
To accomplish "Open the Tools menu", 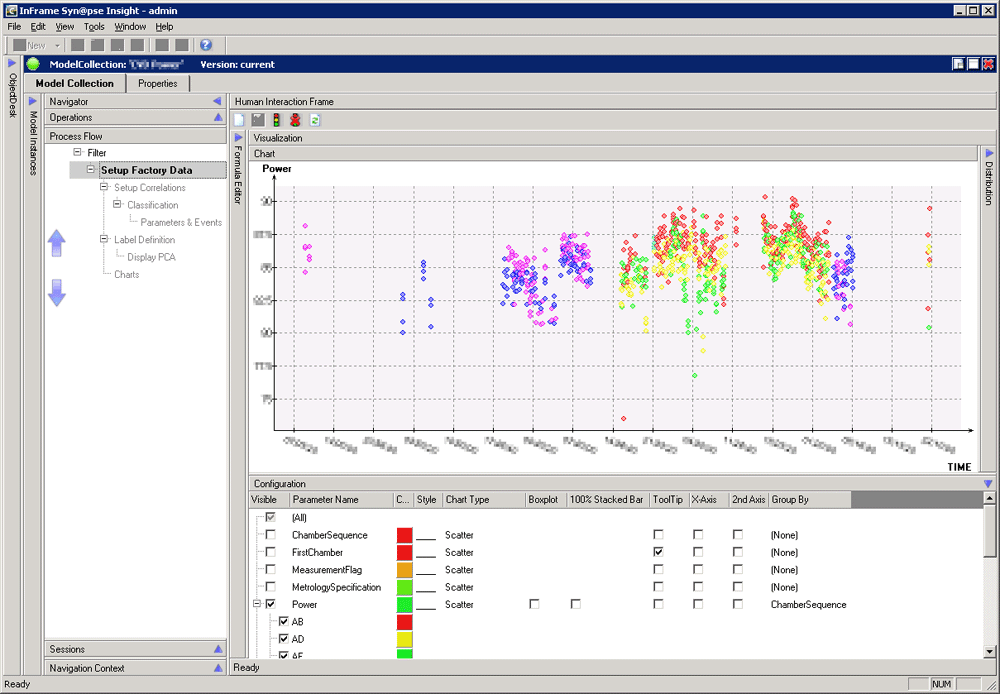I will [94, 27].
